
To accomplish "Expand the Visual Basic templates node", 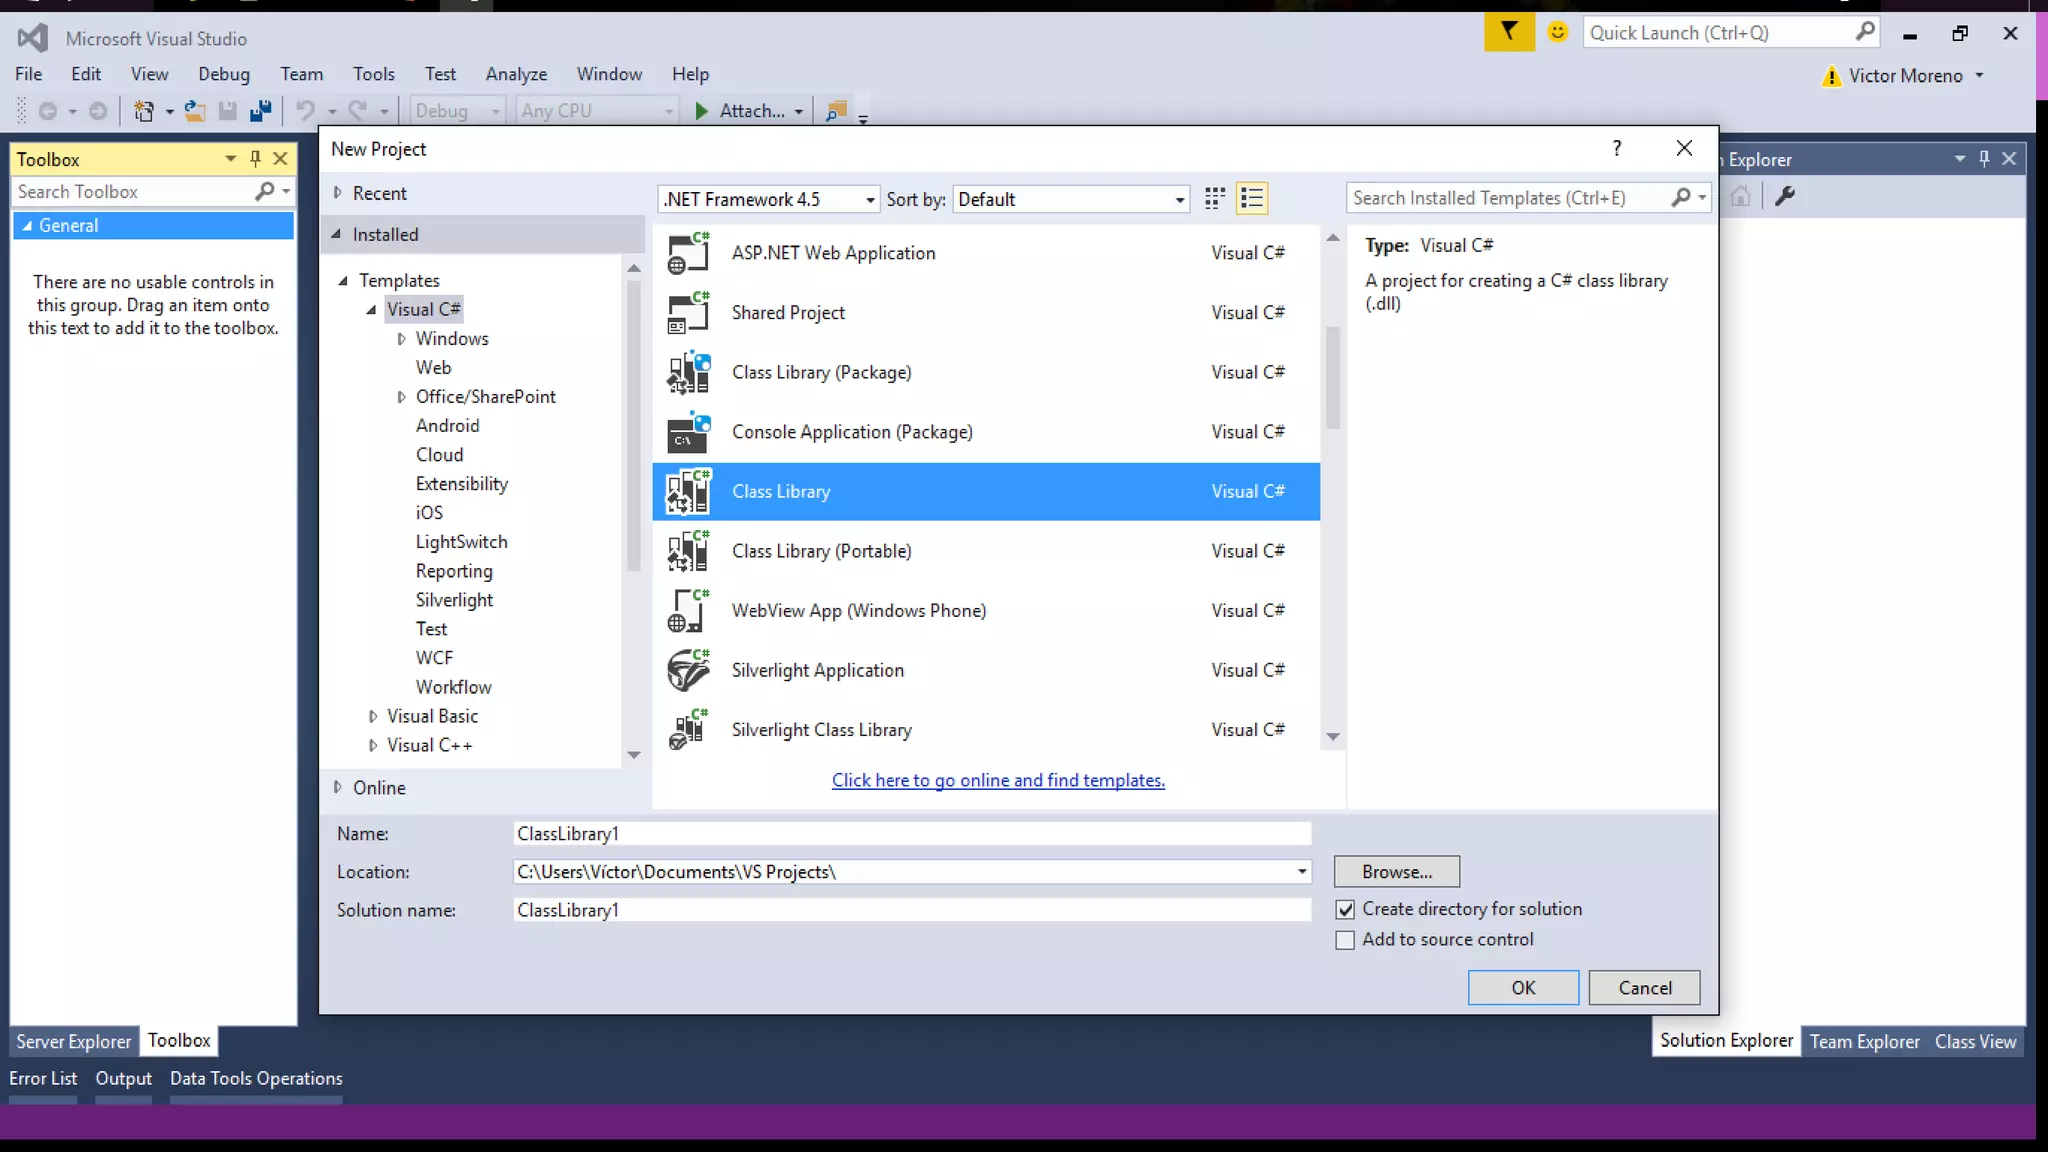I will point(373,716).
